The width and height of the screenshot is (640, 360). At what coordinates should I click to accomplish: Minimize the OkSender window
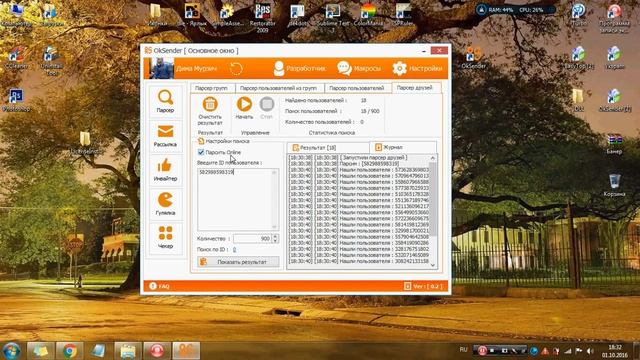click(424, 51)
